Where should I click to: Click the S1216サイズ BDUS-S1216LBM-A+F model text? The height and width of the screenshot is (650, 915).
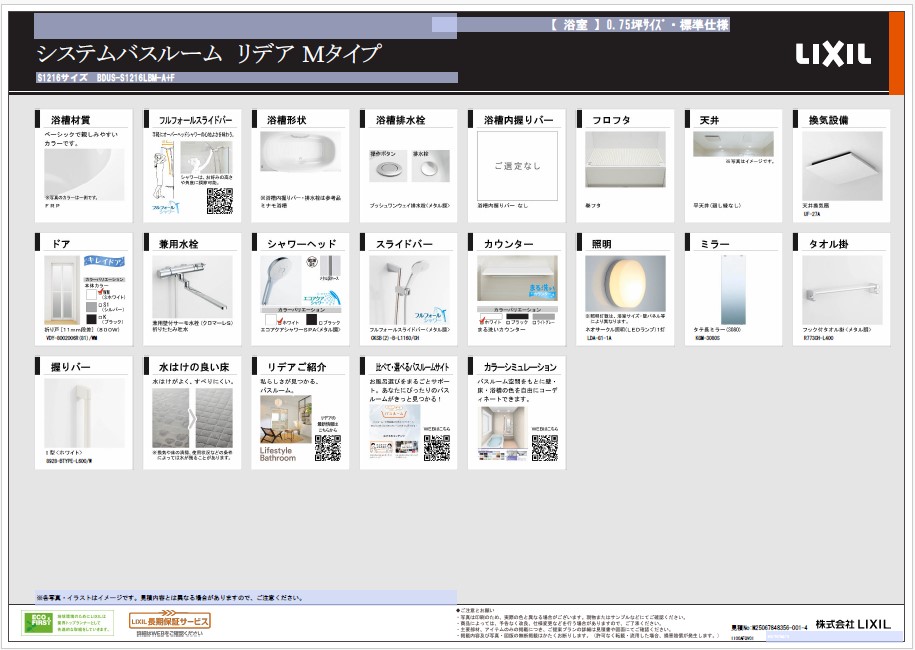tap(106, 78)
